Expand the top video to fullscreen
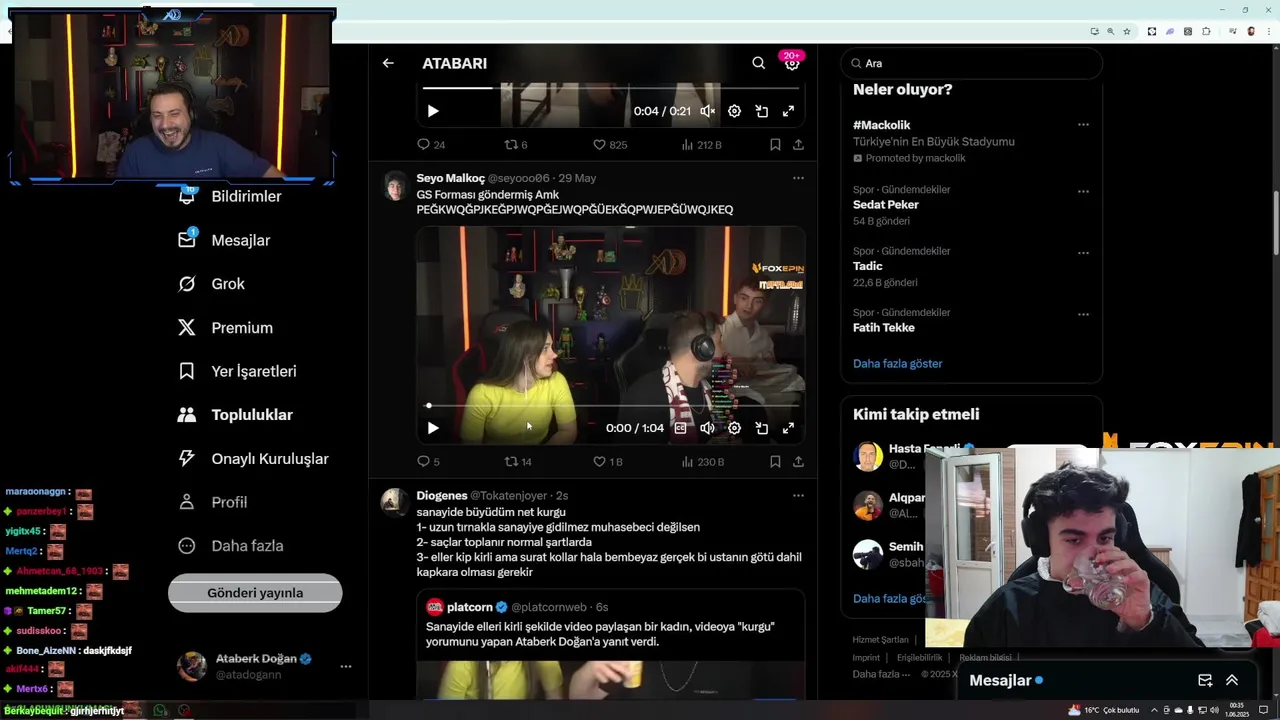1280x720 pixels. (788, 111)
